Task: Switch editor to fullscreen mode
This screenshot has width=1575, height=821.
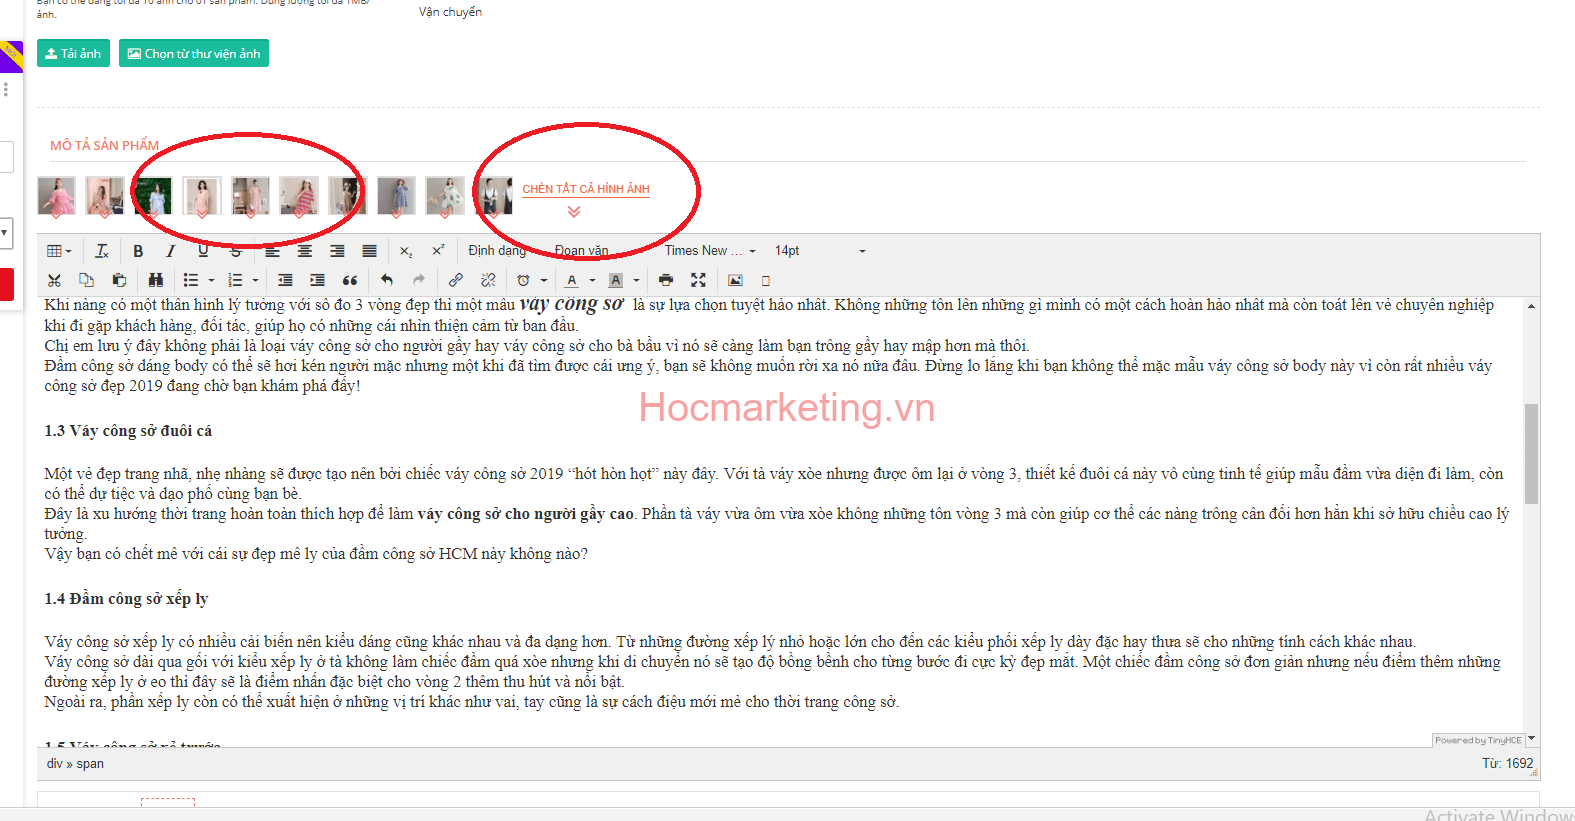Action: click(x=698, y=280)
